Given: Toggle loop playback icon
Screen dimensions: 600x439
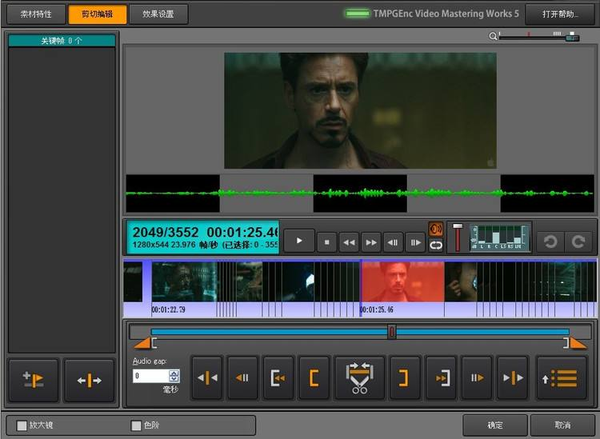Looking at the screenshot, I should (436, 247).
